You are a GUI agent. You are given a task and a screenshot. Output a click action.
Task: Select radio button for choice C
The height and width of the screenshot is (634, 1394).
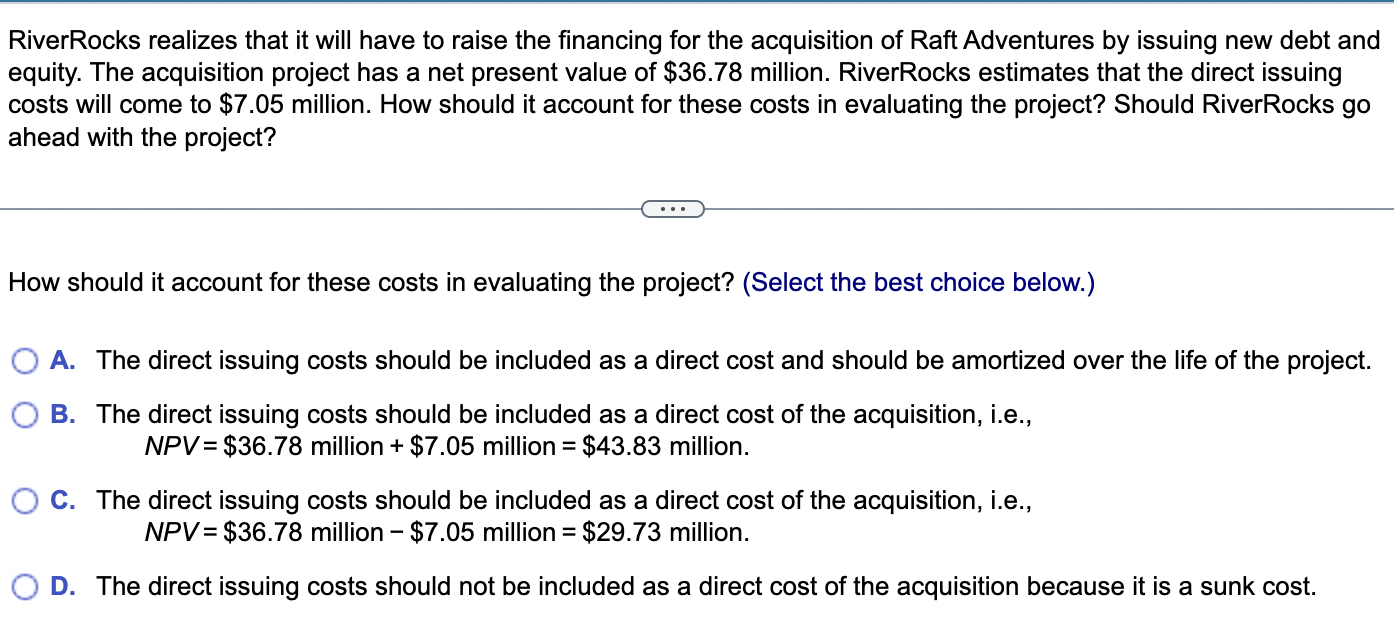pos(24,501)
